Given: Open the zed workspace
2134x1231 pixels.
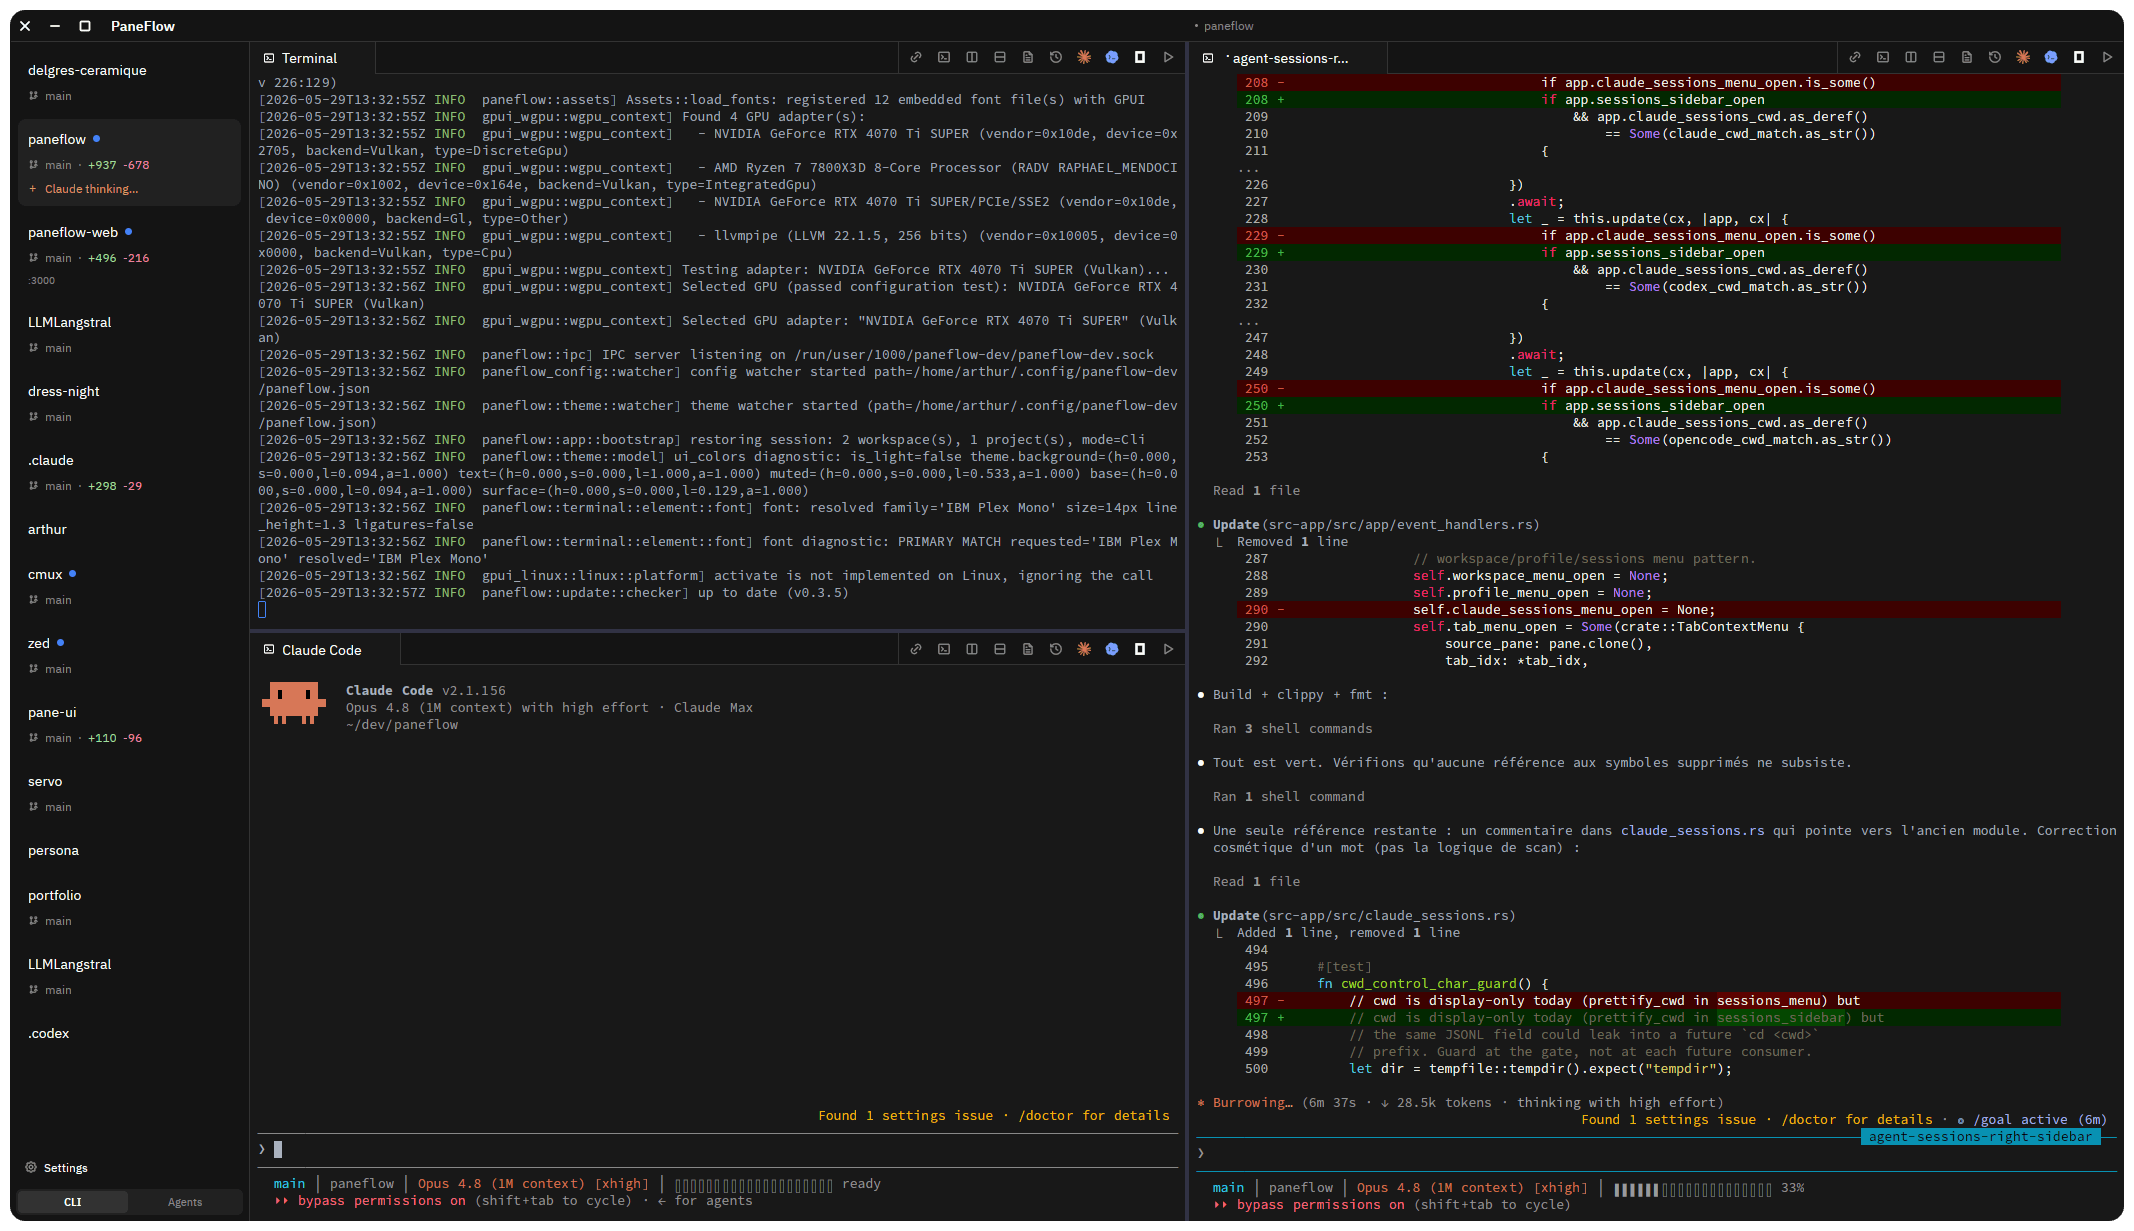Looking at the screenshot, I should [x=129, y=655].
